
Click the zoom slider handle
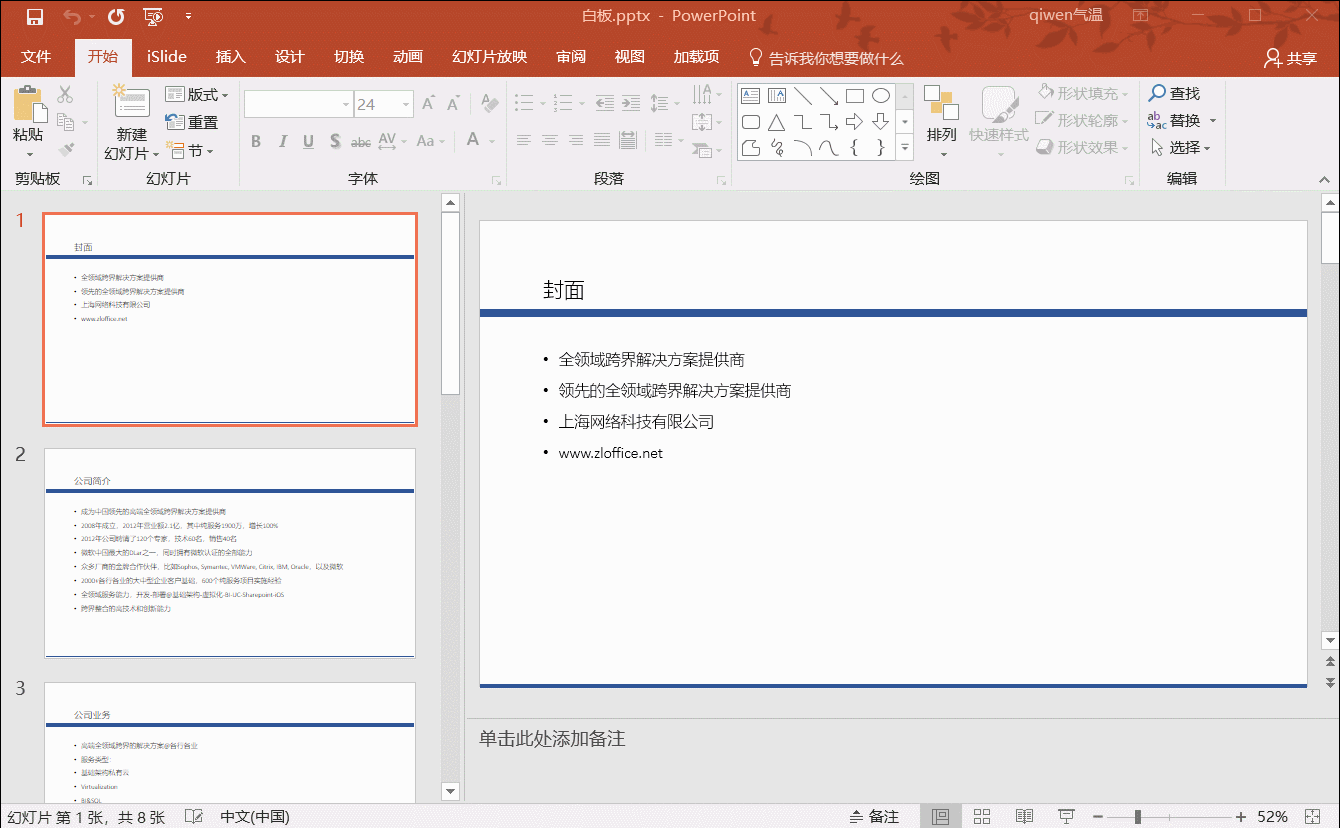pyautogui.click(x=1137, y=816)
